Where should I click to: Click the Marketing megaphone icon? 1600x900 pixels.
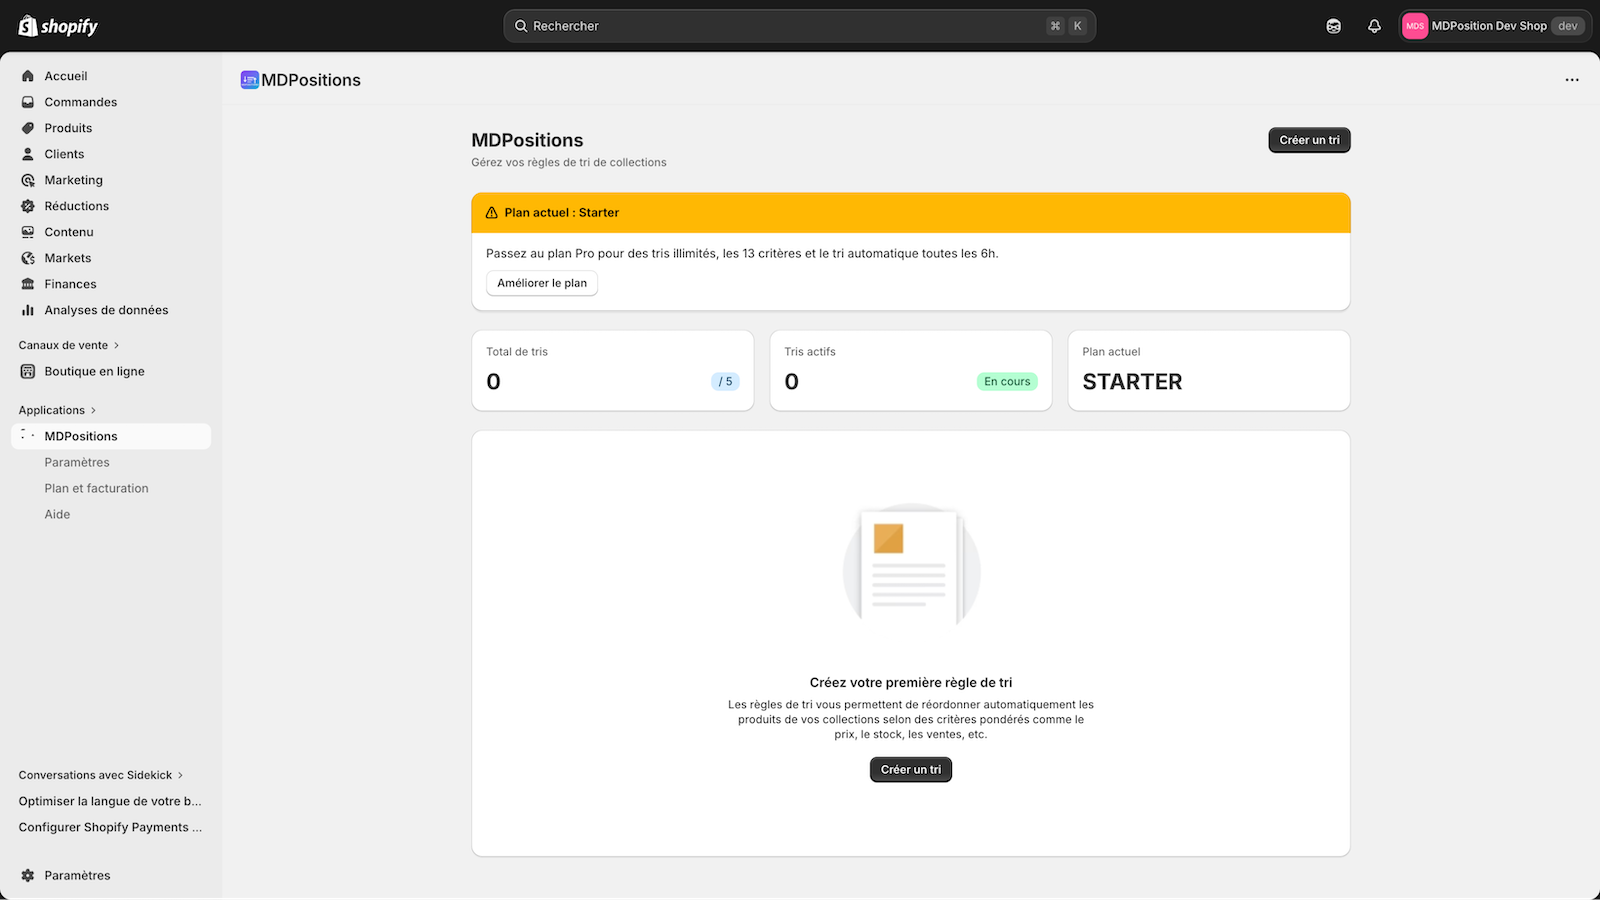coord(28,180)
